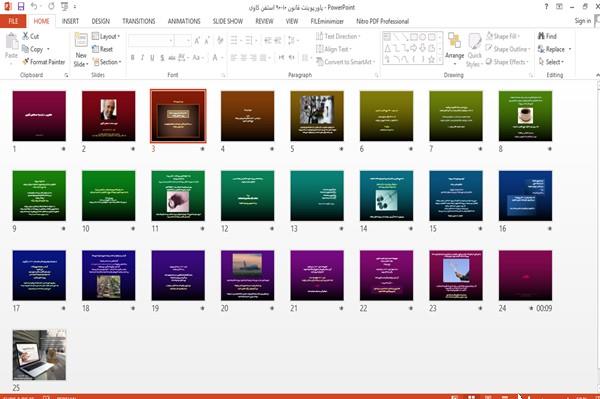
Task: Select slide 24 with 00:09 timing
Action: 525,275
